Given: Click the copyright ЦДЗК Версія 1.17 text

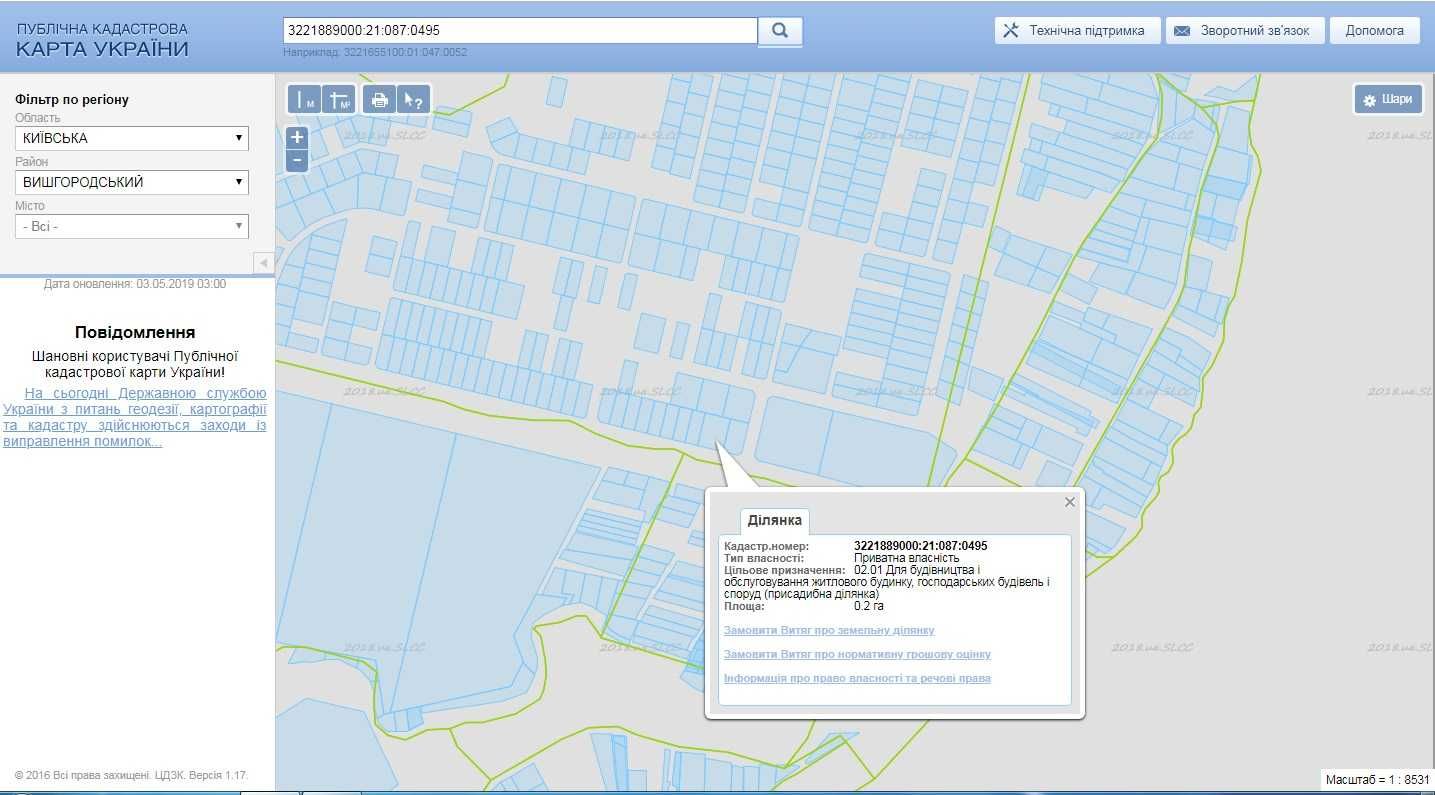Looking at the screenshot, I should point(131,775).
